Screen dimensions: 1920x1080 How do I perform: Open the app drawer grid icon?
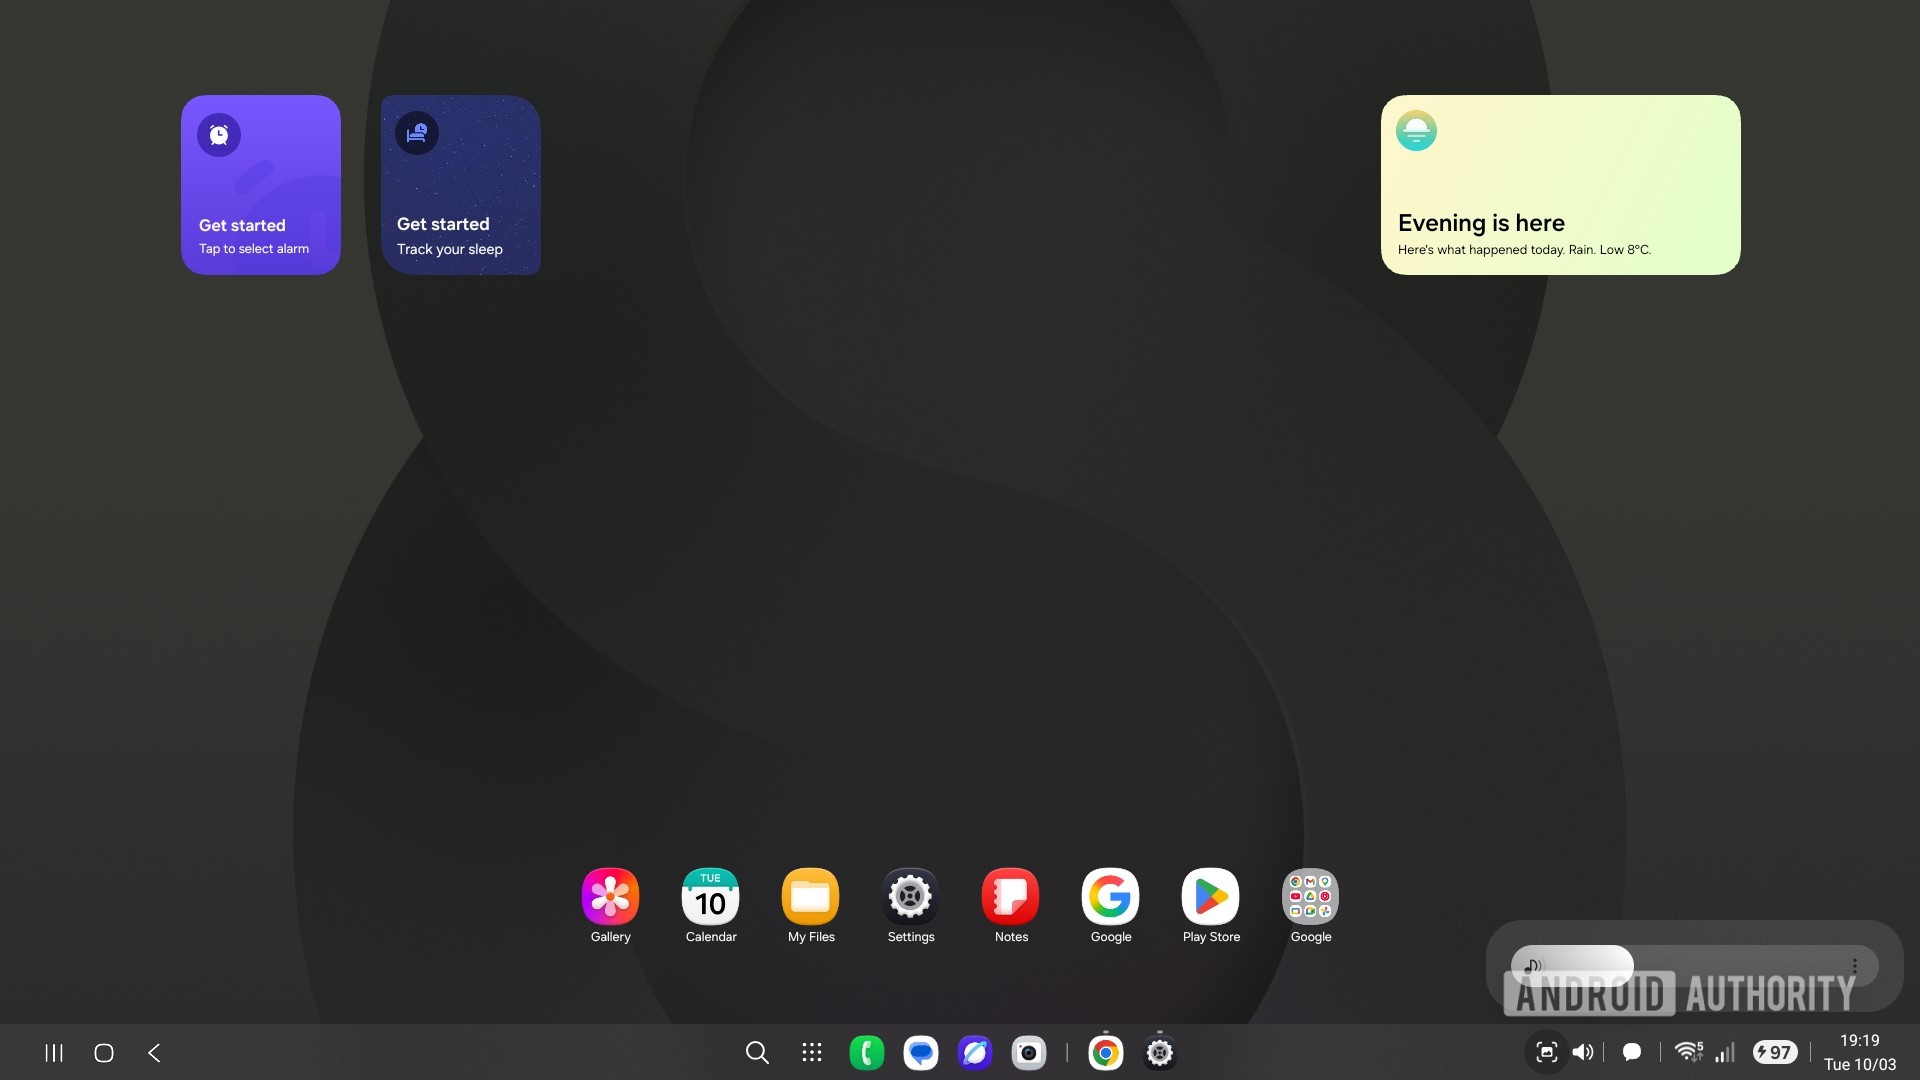[811, 1052]
